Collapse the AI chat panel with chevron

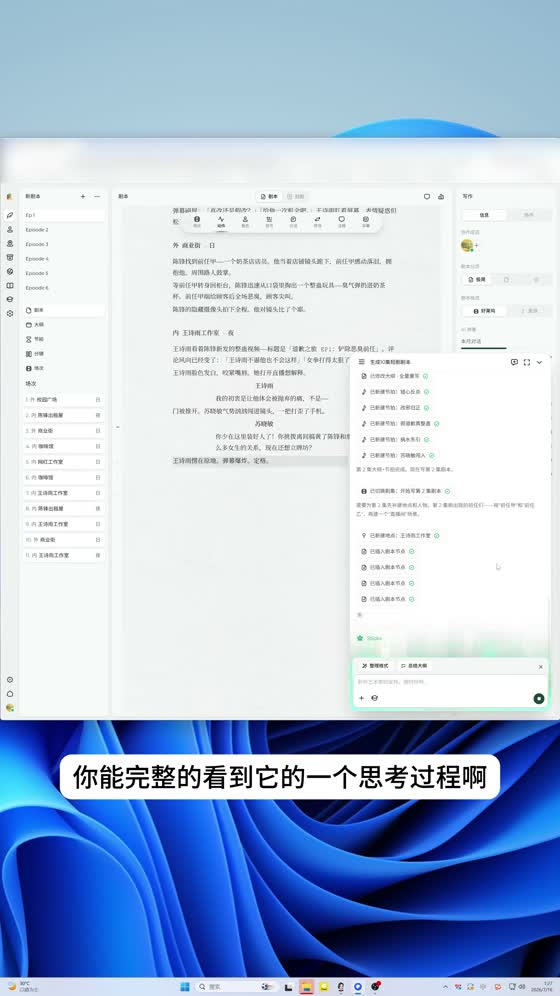pos(540,362)
